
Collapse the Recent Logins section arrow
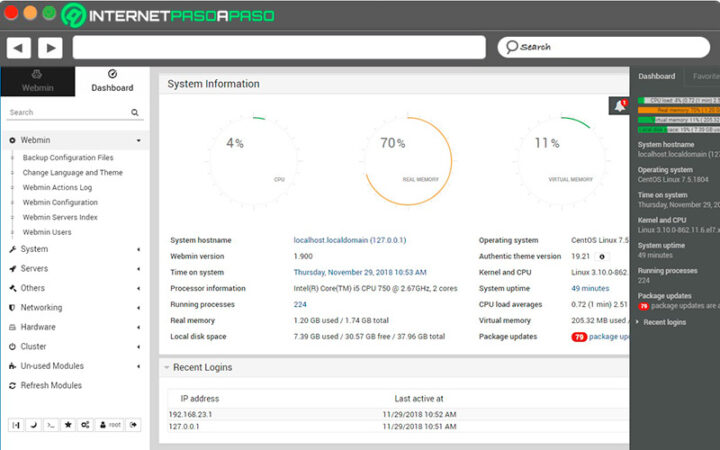click(167, 367)
